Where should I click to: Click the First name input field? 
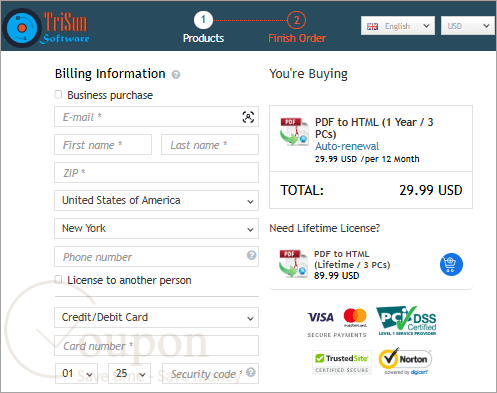click(103, 145)
